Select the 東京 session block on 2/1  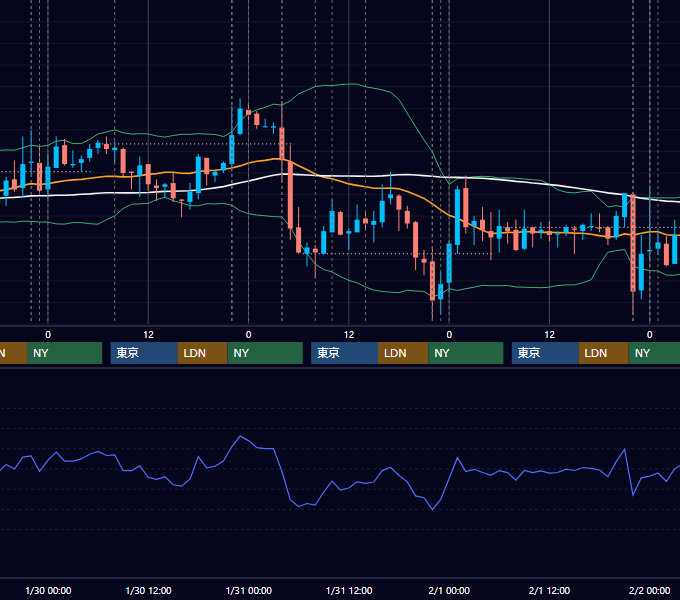(x=545, y=353)
